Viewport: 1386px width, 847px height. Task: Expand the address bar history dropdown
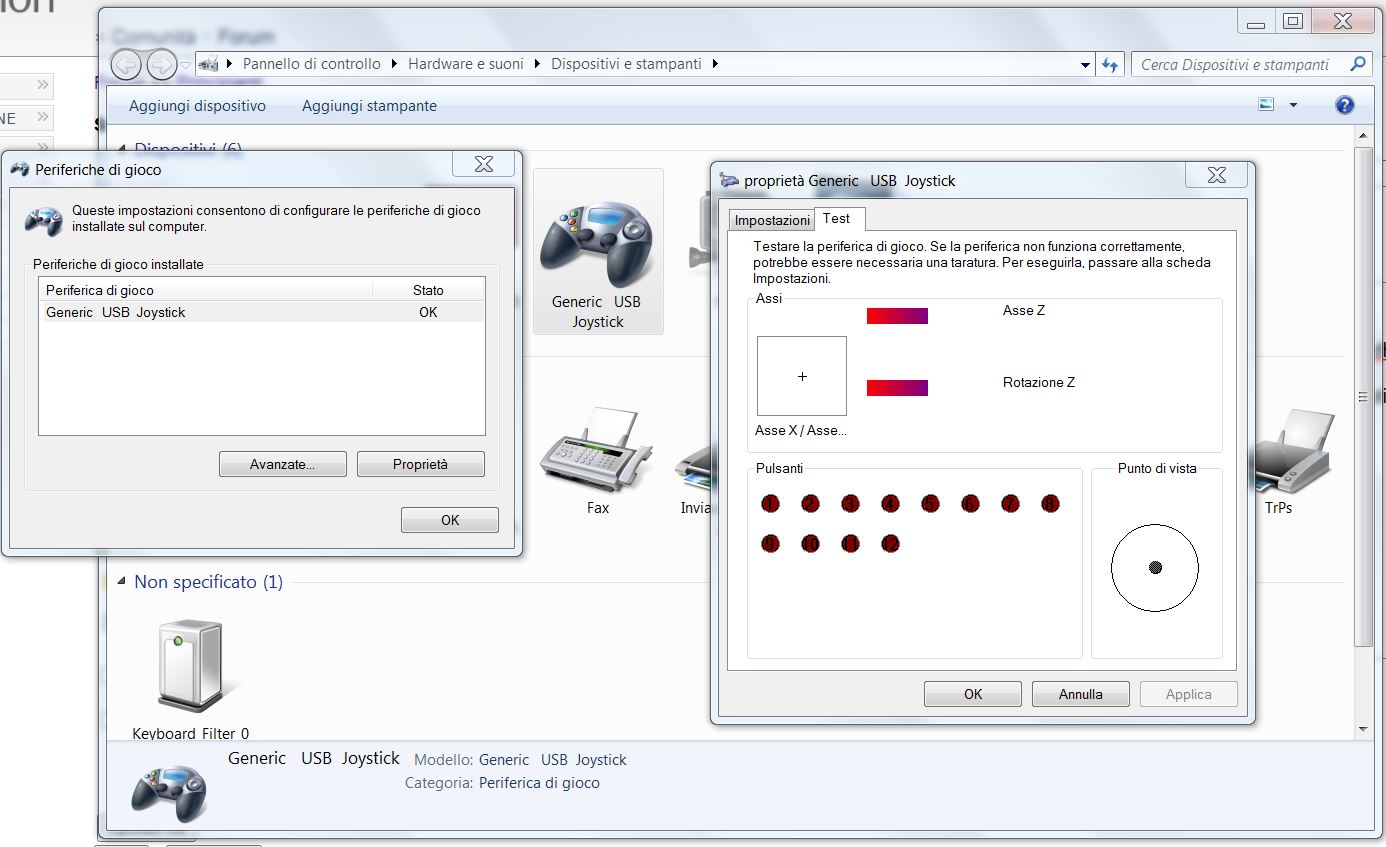tap(1086, 64)
